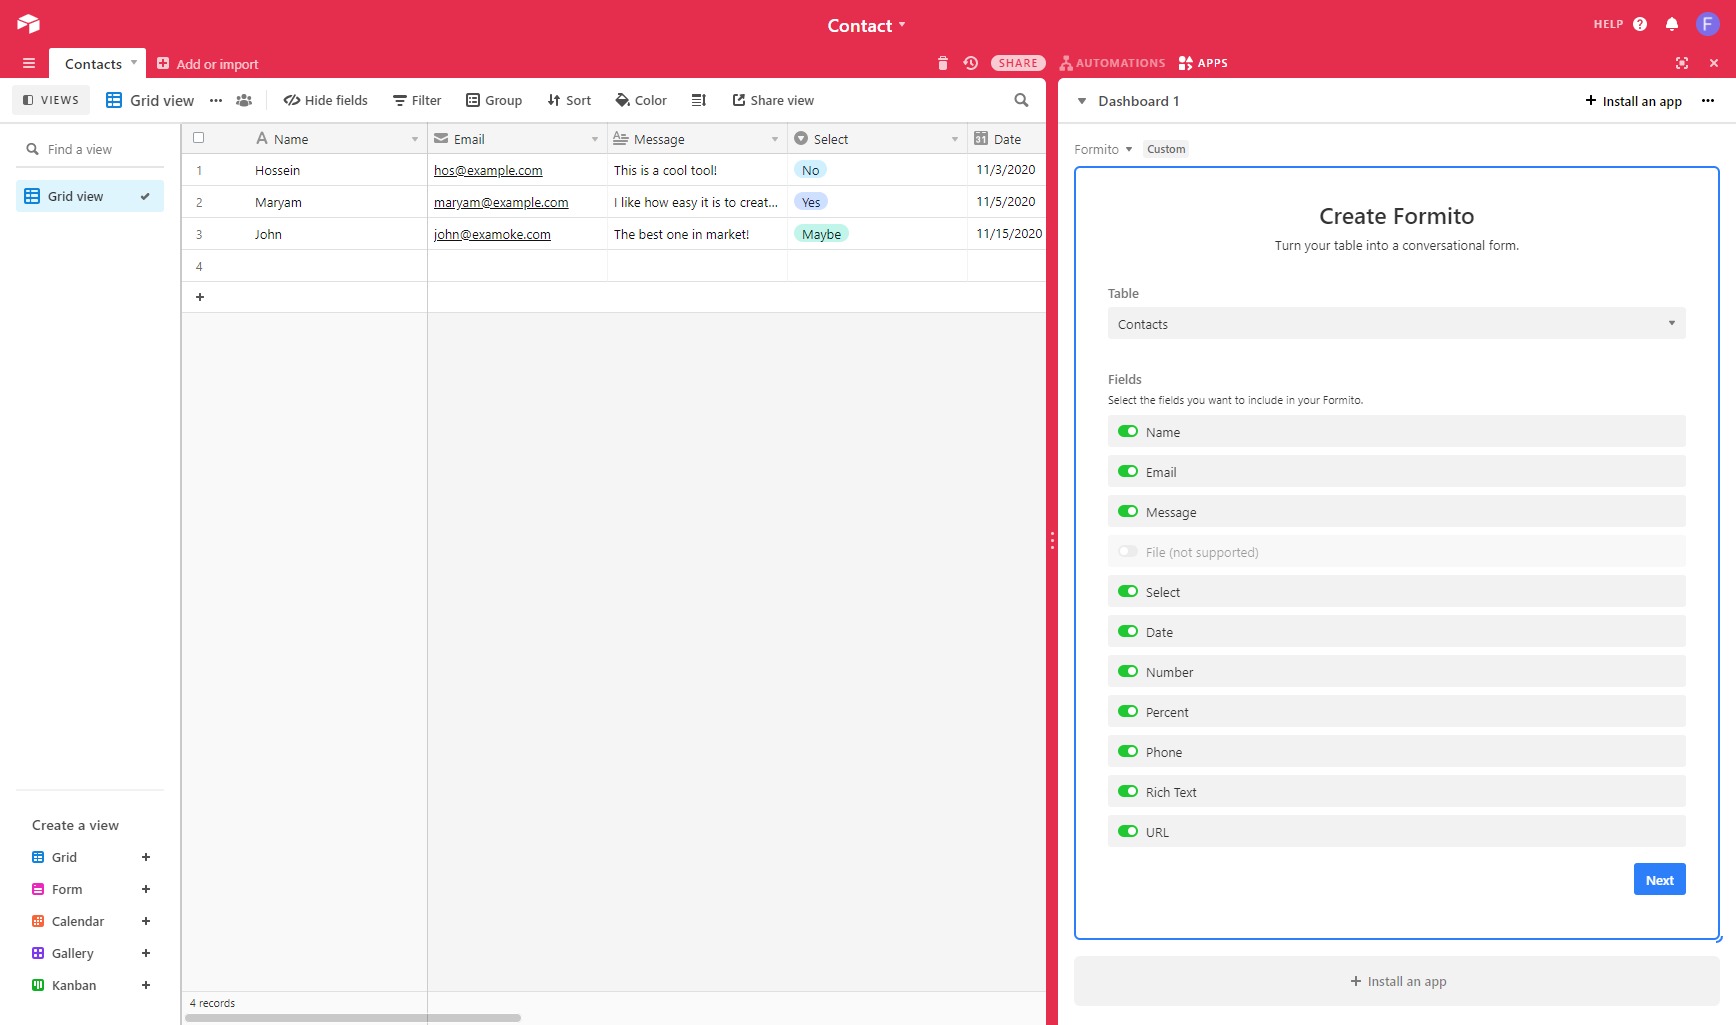This screenshot has height=1025, width=1736.
Task: Add a new Grid view
Action: pos(146,857)
